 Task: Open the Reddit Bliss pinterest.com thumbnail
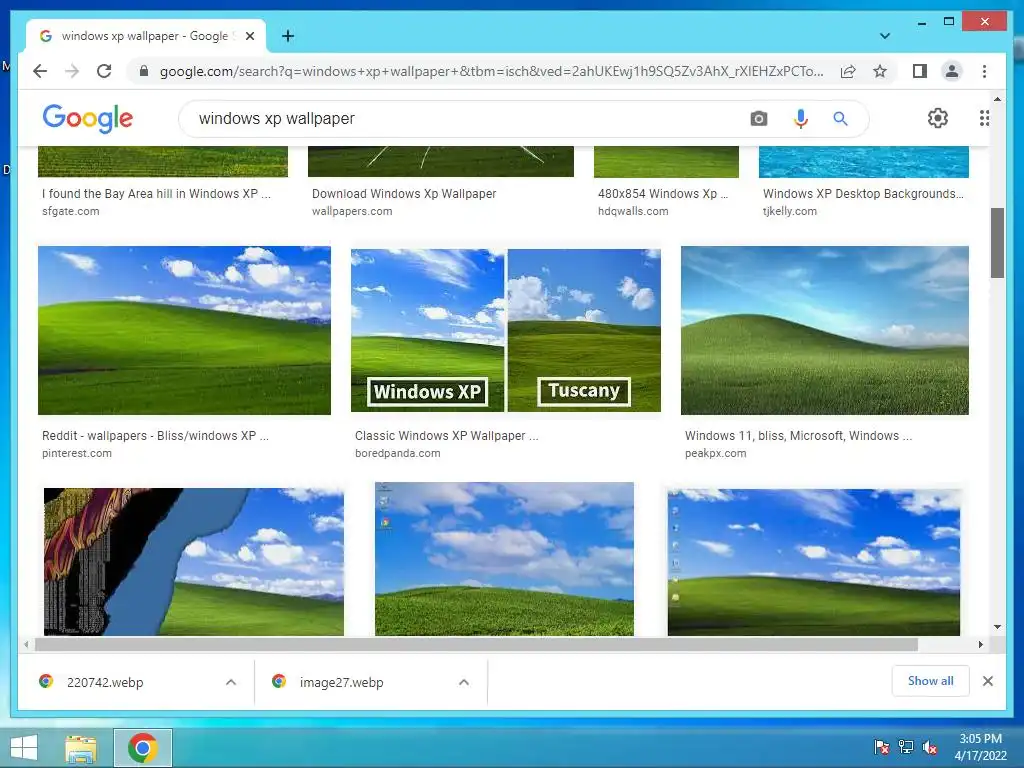coord(184,330)
